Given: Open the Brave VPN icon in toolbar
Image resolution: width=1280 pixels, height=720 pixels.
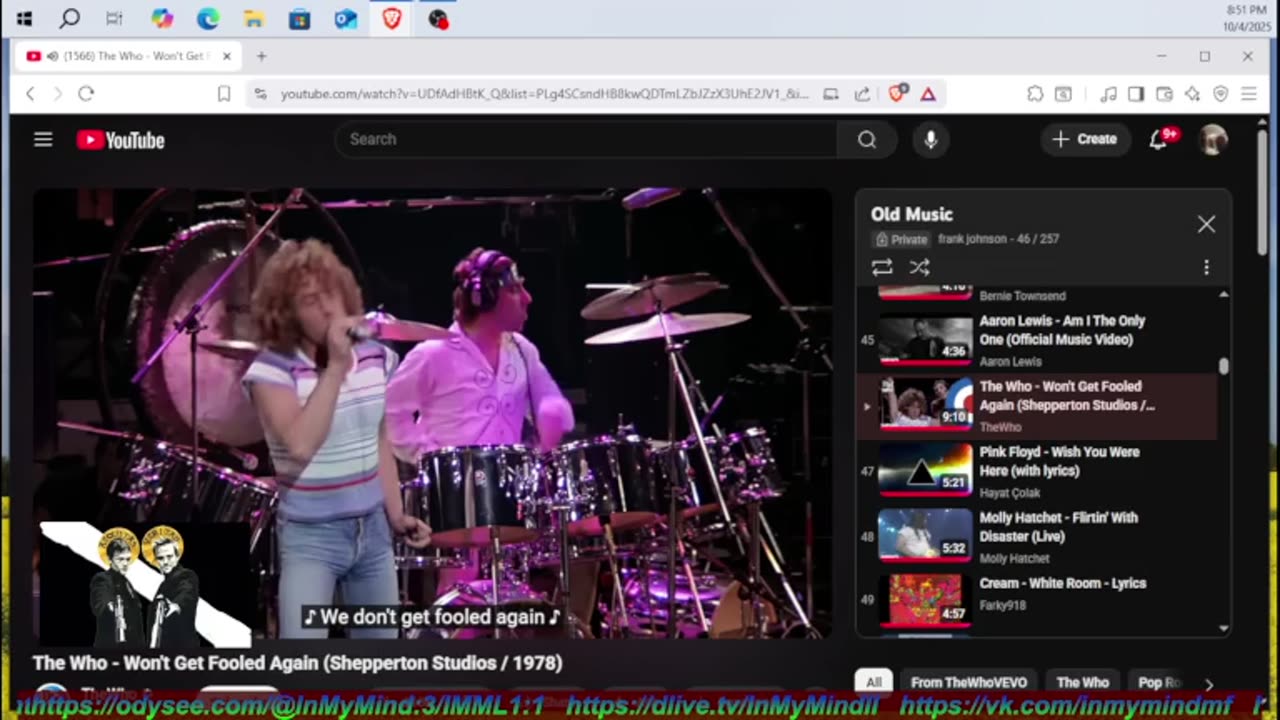Looking at the screenshot, I should (1220, 94).
